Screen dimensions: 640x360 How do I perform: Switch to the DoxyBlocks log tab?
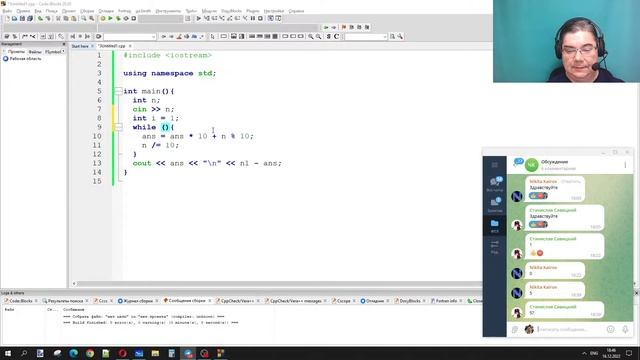coord(409,301)
